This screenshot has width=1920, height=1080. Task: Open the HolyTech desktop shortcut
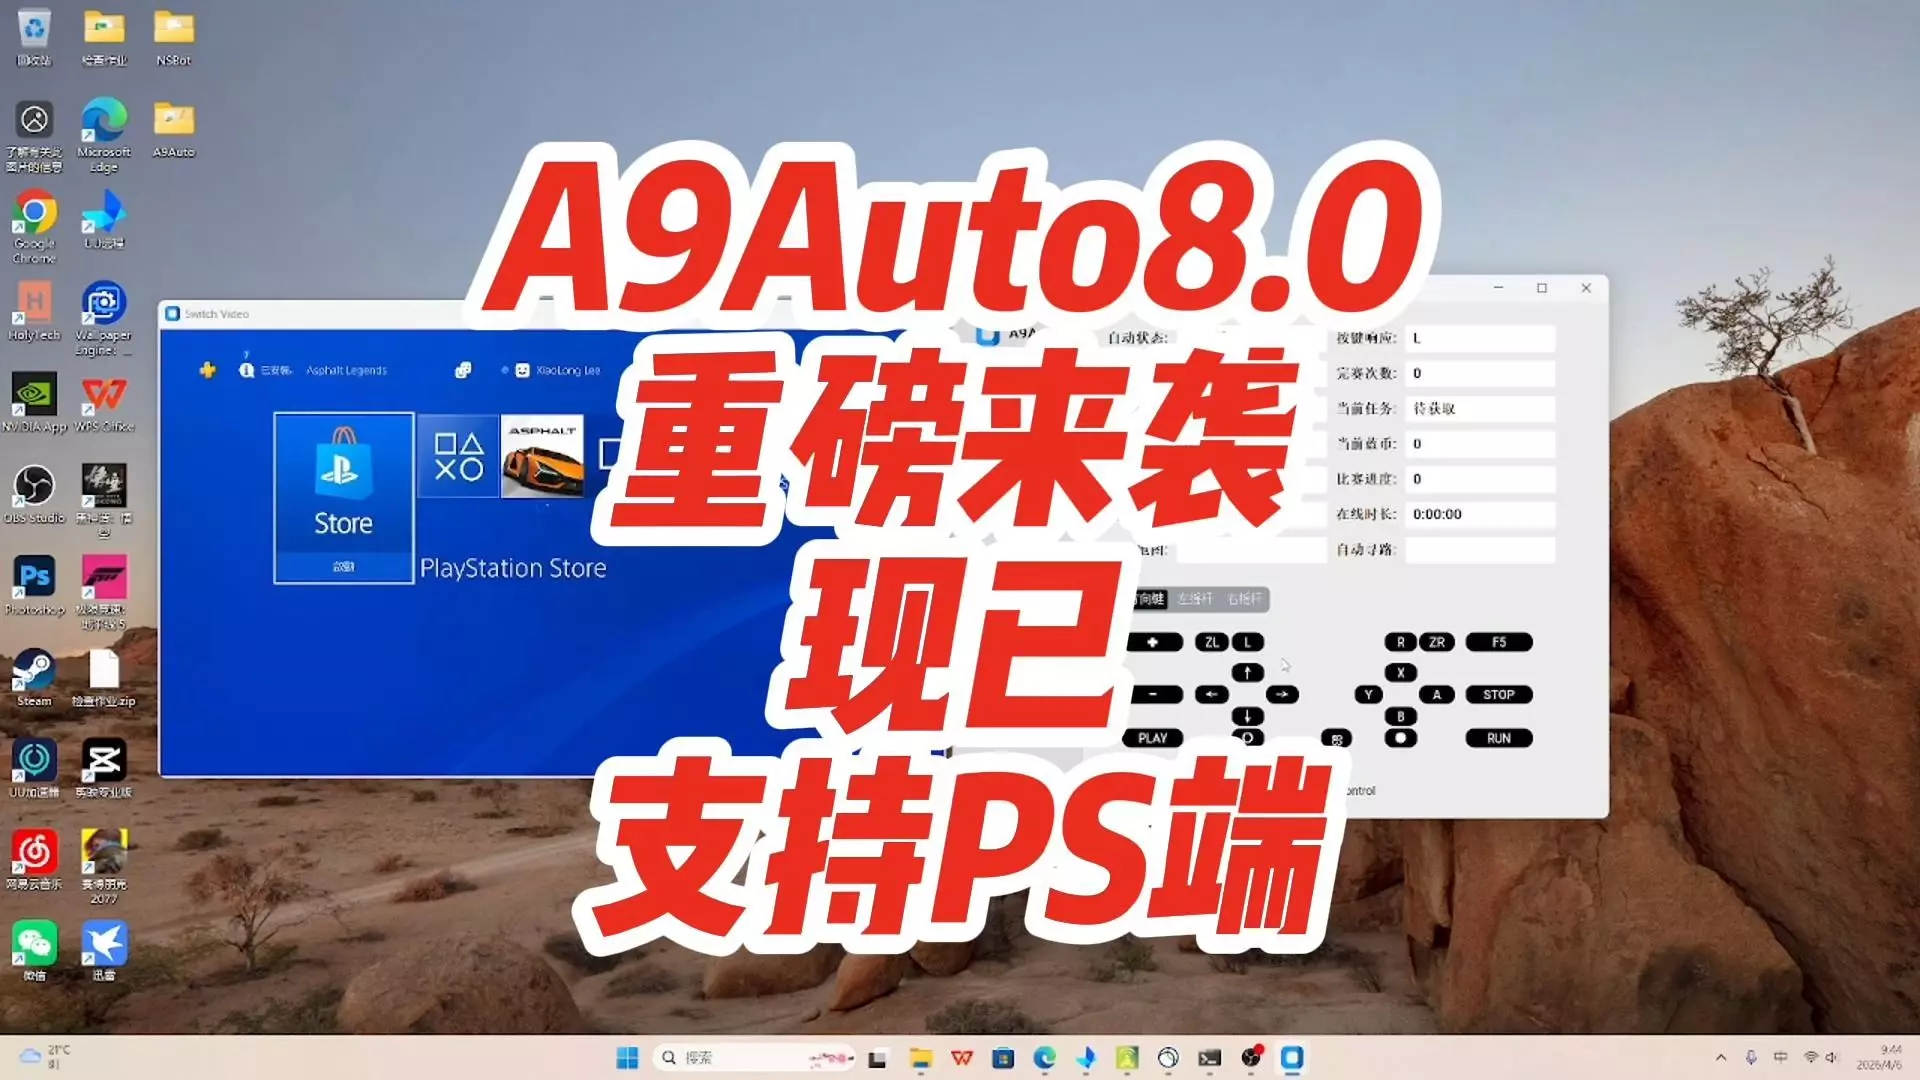34,310
